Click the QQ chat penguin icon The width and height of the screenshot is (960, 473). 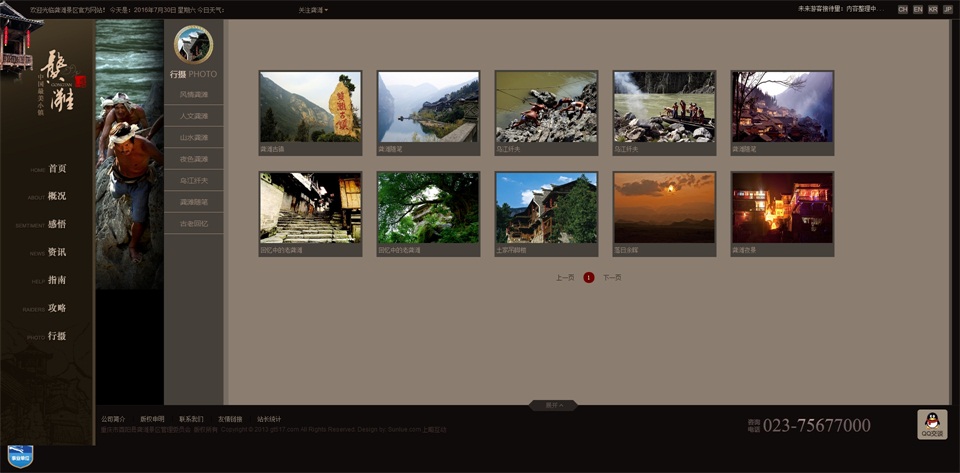coord(932,424)
